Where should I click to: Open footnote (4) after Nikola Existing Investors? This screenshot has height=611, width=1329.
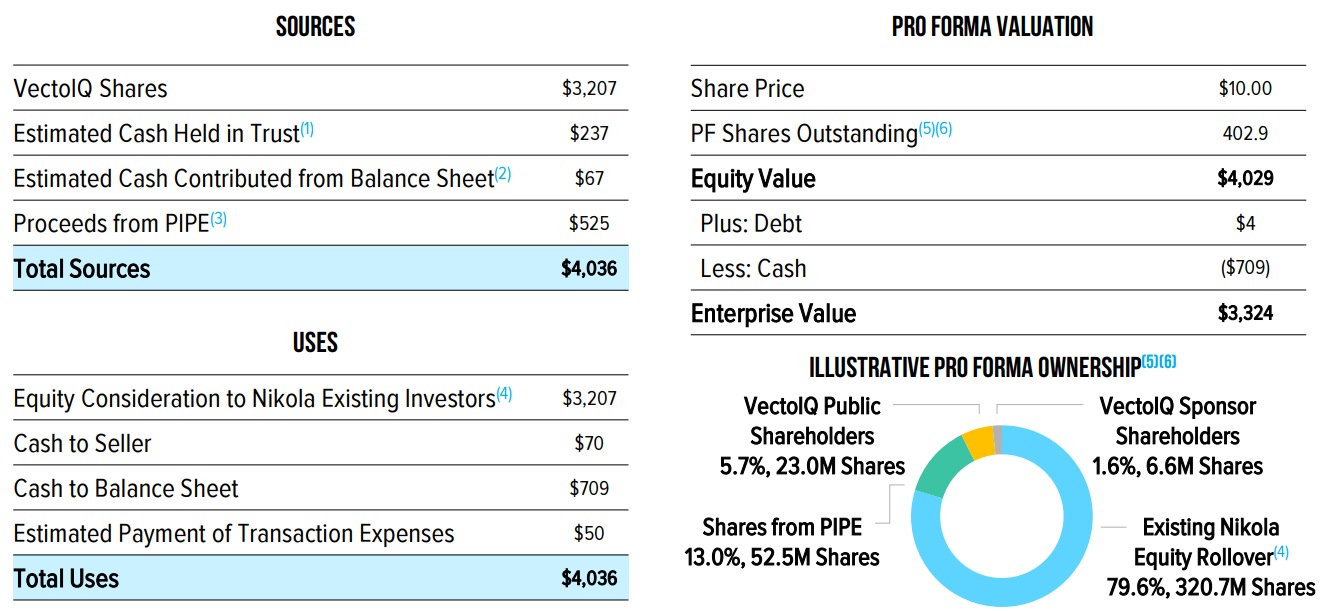tap(504, 394)
